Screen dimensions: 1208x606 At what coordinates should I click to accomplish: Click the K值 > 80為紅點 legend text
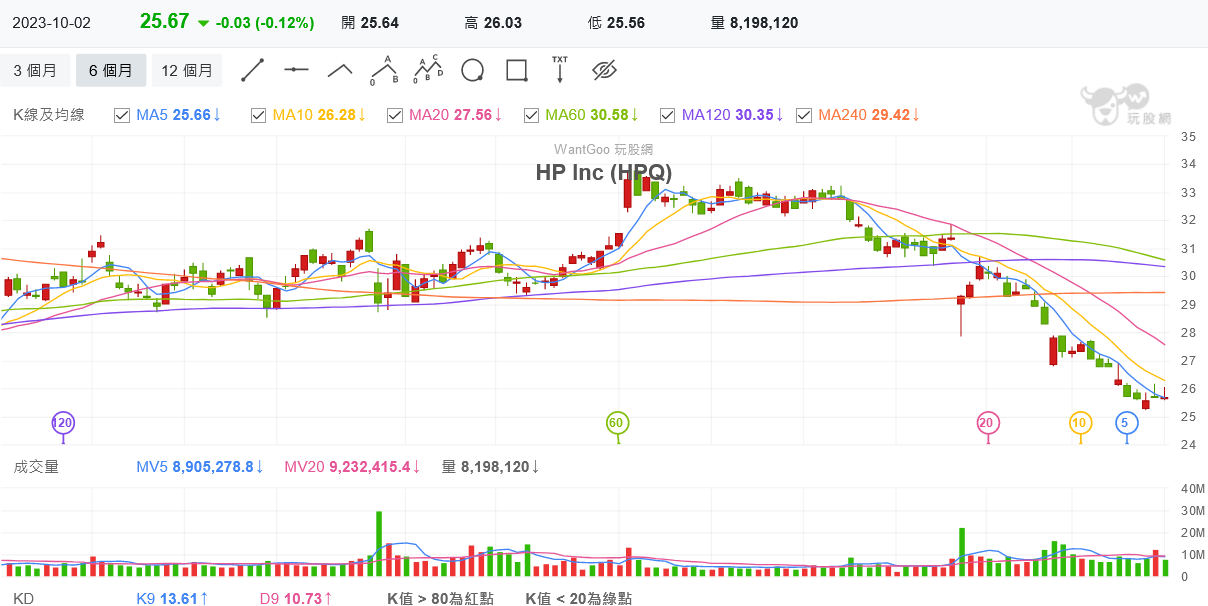[x=440, y=598]
